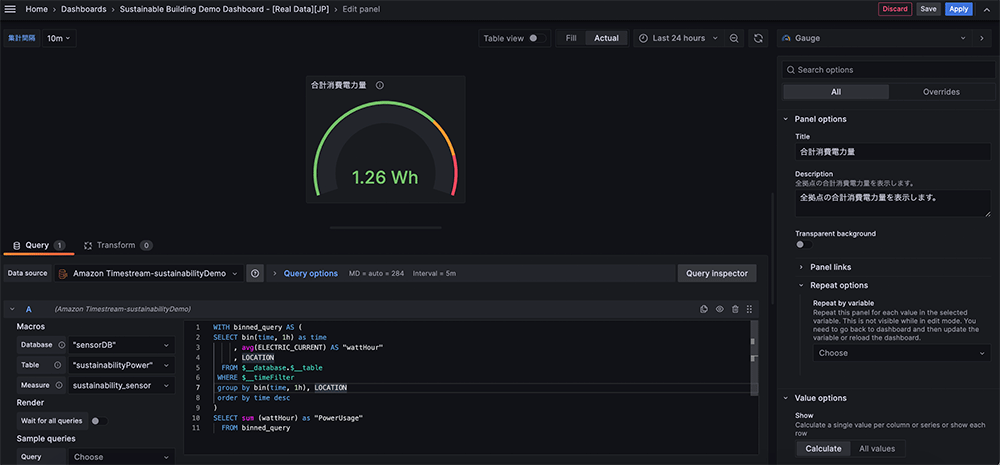The image size is (1000, 465).
Task: Delete query A with the trash icon
Action: [x=735, y=309]
